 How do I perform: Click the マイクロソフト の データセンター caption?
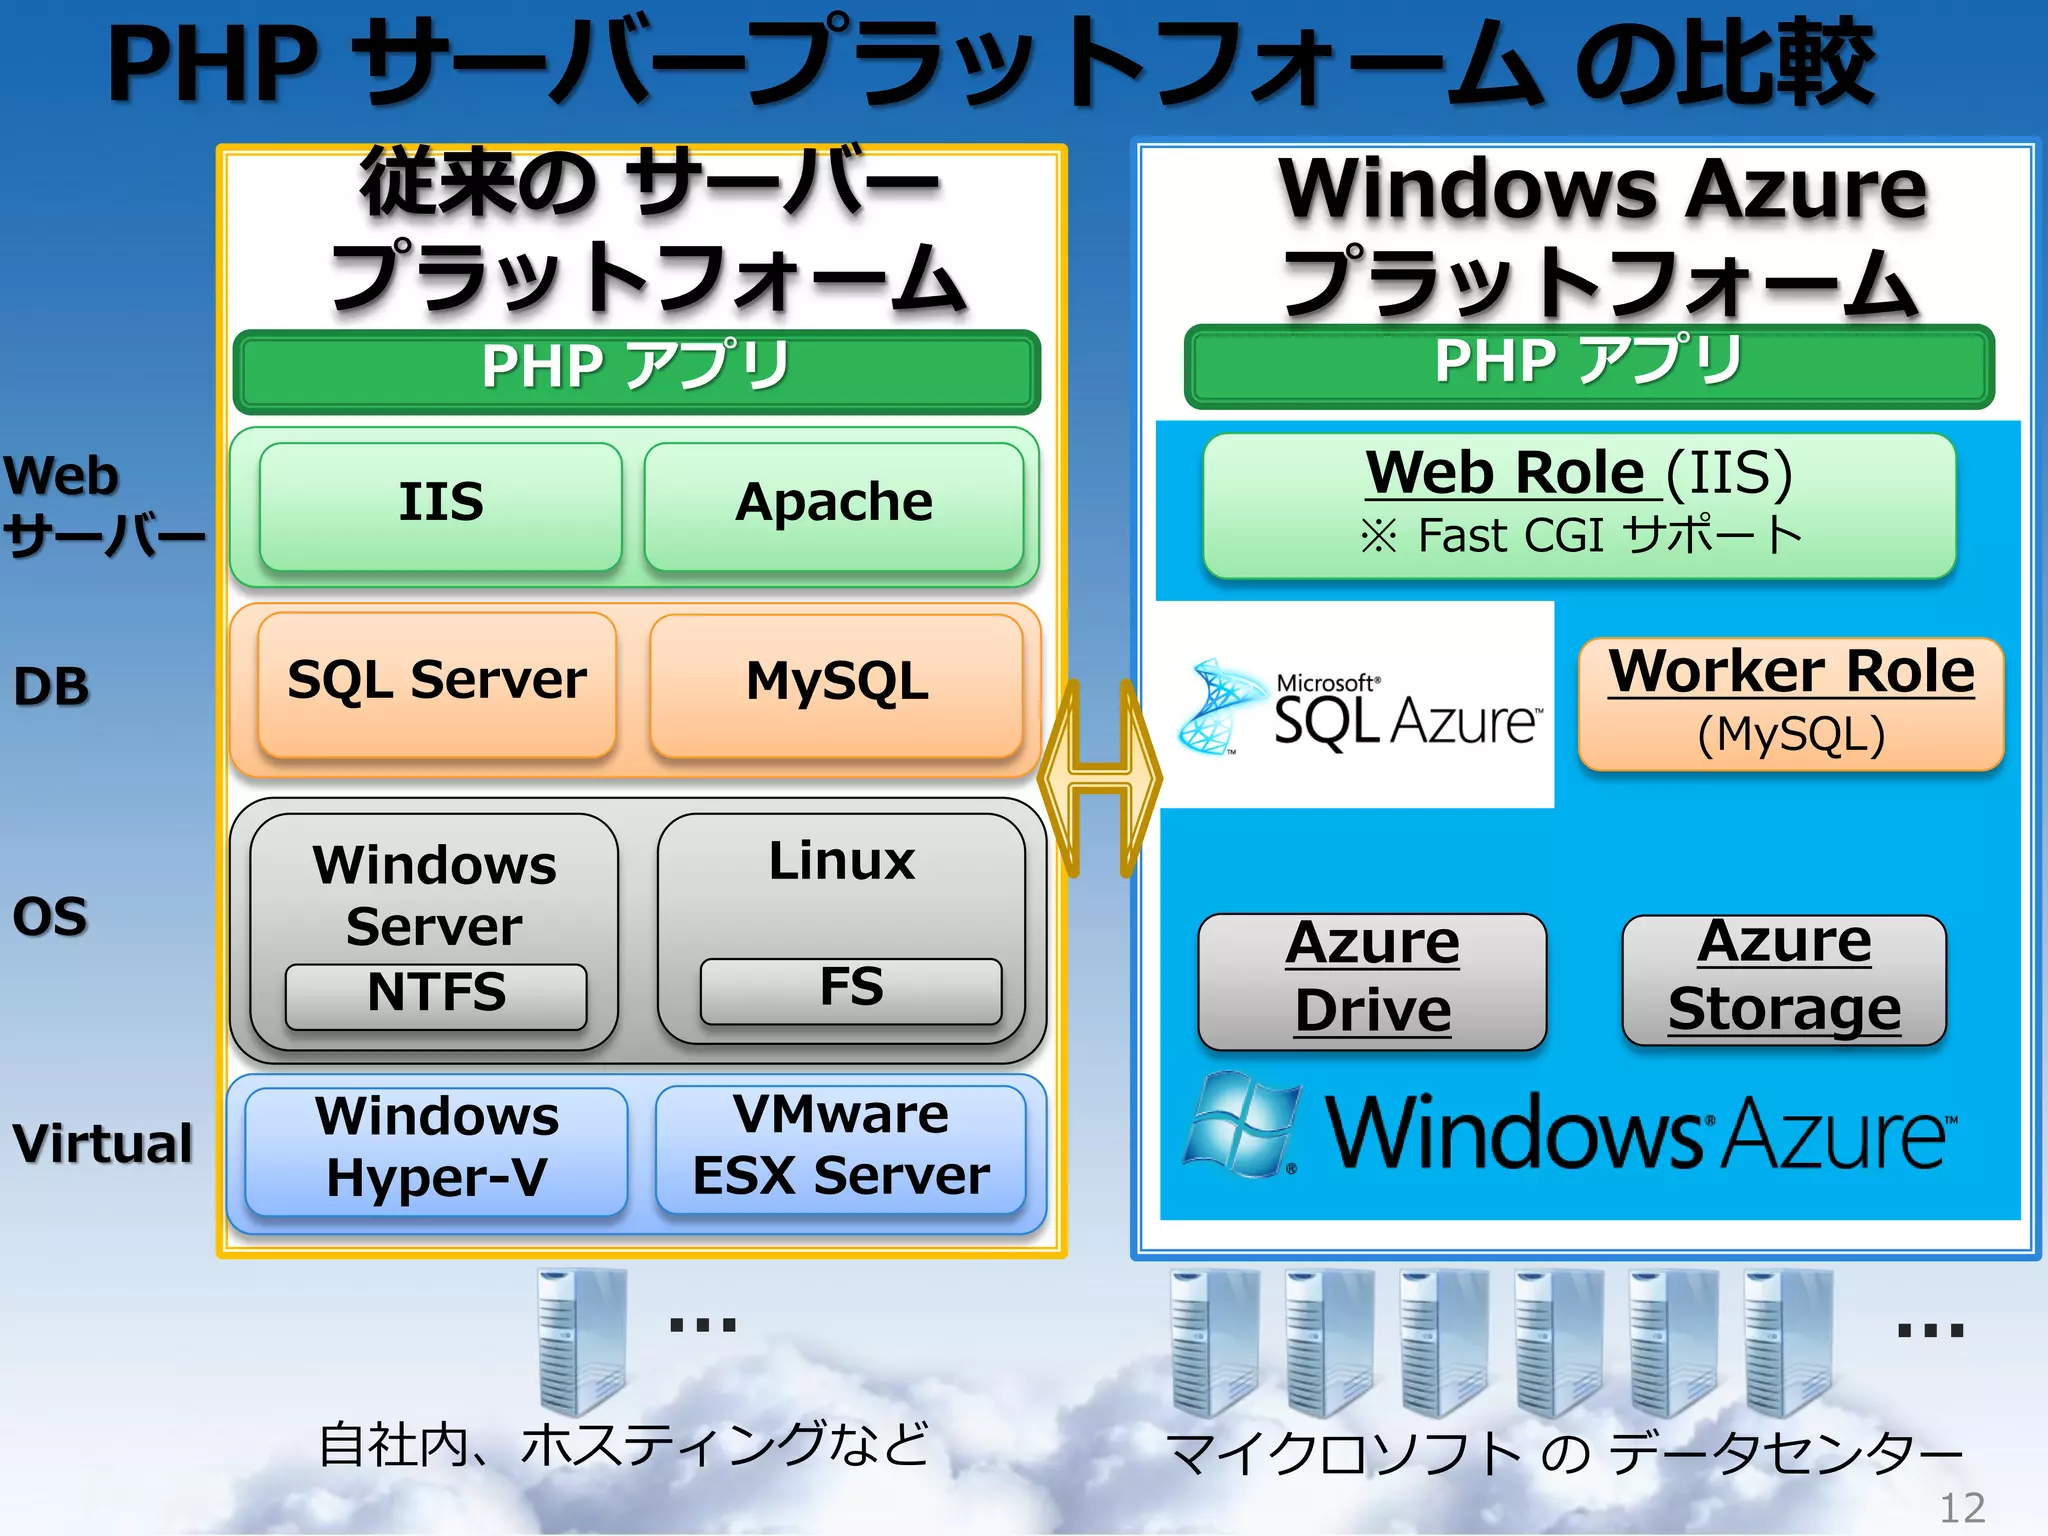(x=1565, y=1454)
